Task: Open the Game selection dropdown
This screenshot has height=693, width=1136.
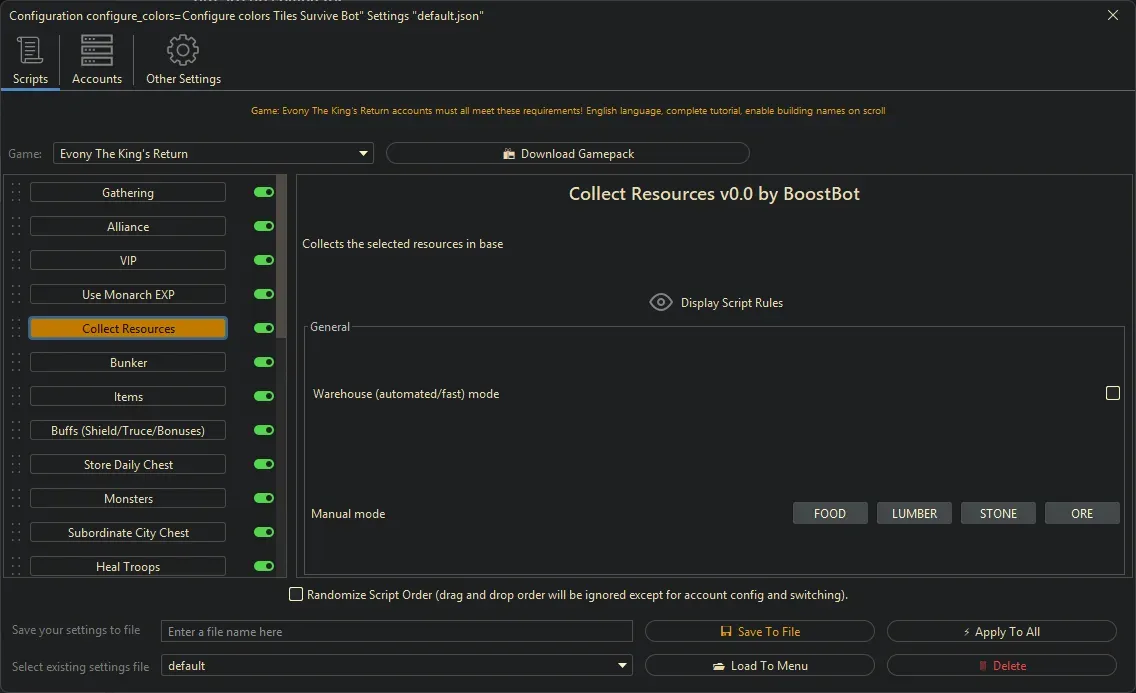Action: point(362,153)
